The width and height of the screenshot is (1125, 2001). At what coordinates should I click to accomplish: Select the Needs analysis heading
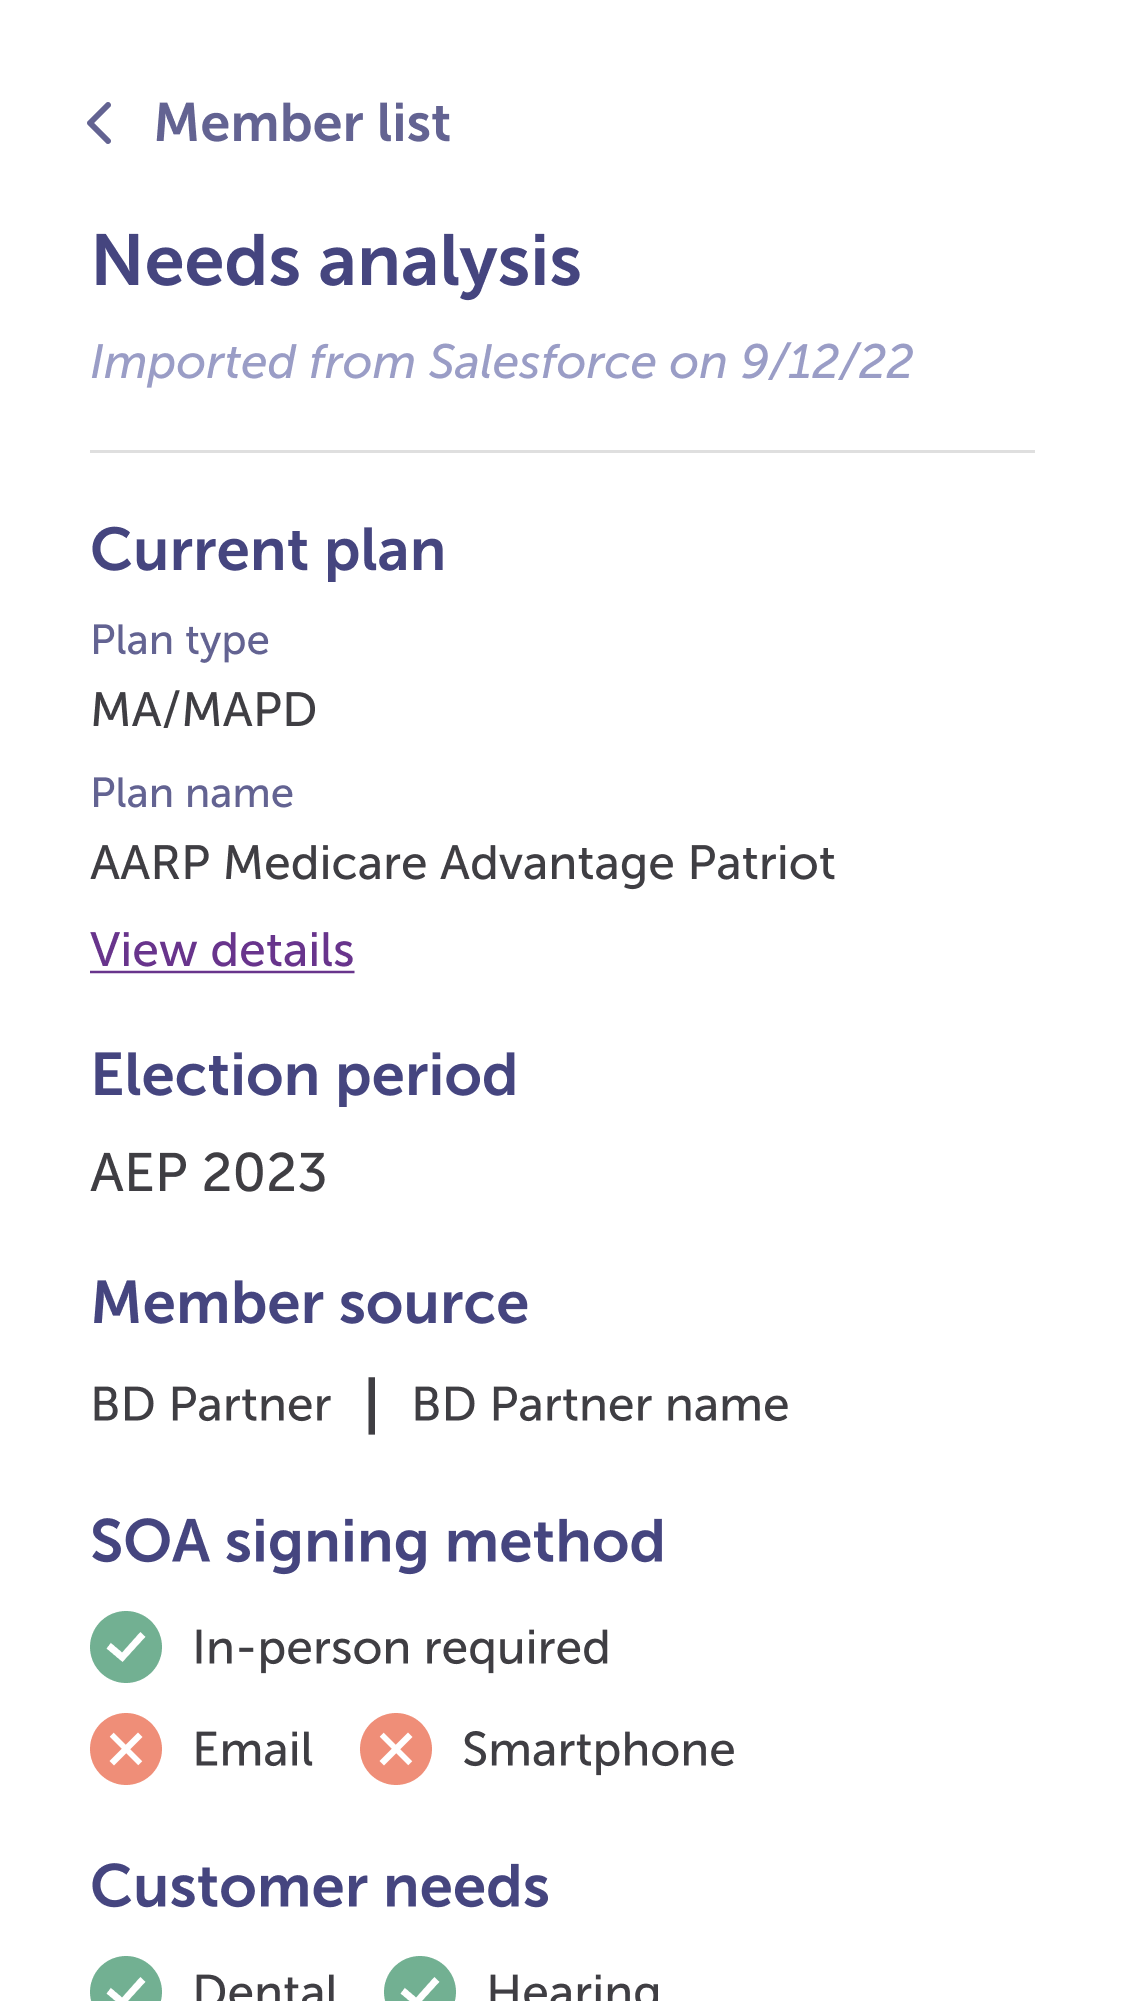pos(336,261)
